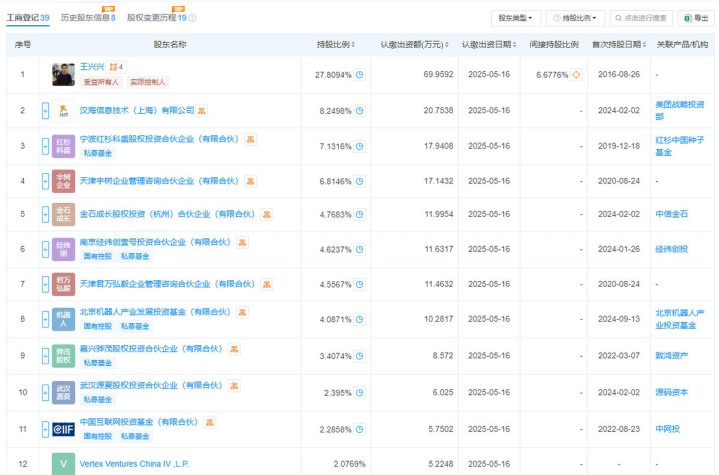Open 美团战略投资部 link
Image resolution: width=719 pixels, height=475 pixels.
click(x=680, y=110)
